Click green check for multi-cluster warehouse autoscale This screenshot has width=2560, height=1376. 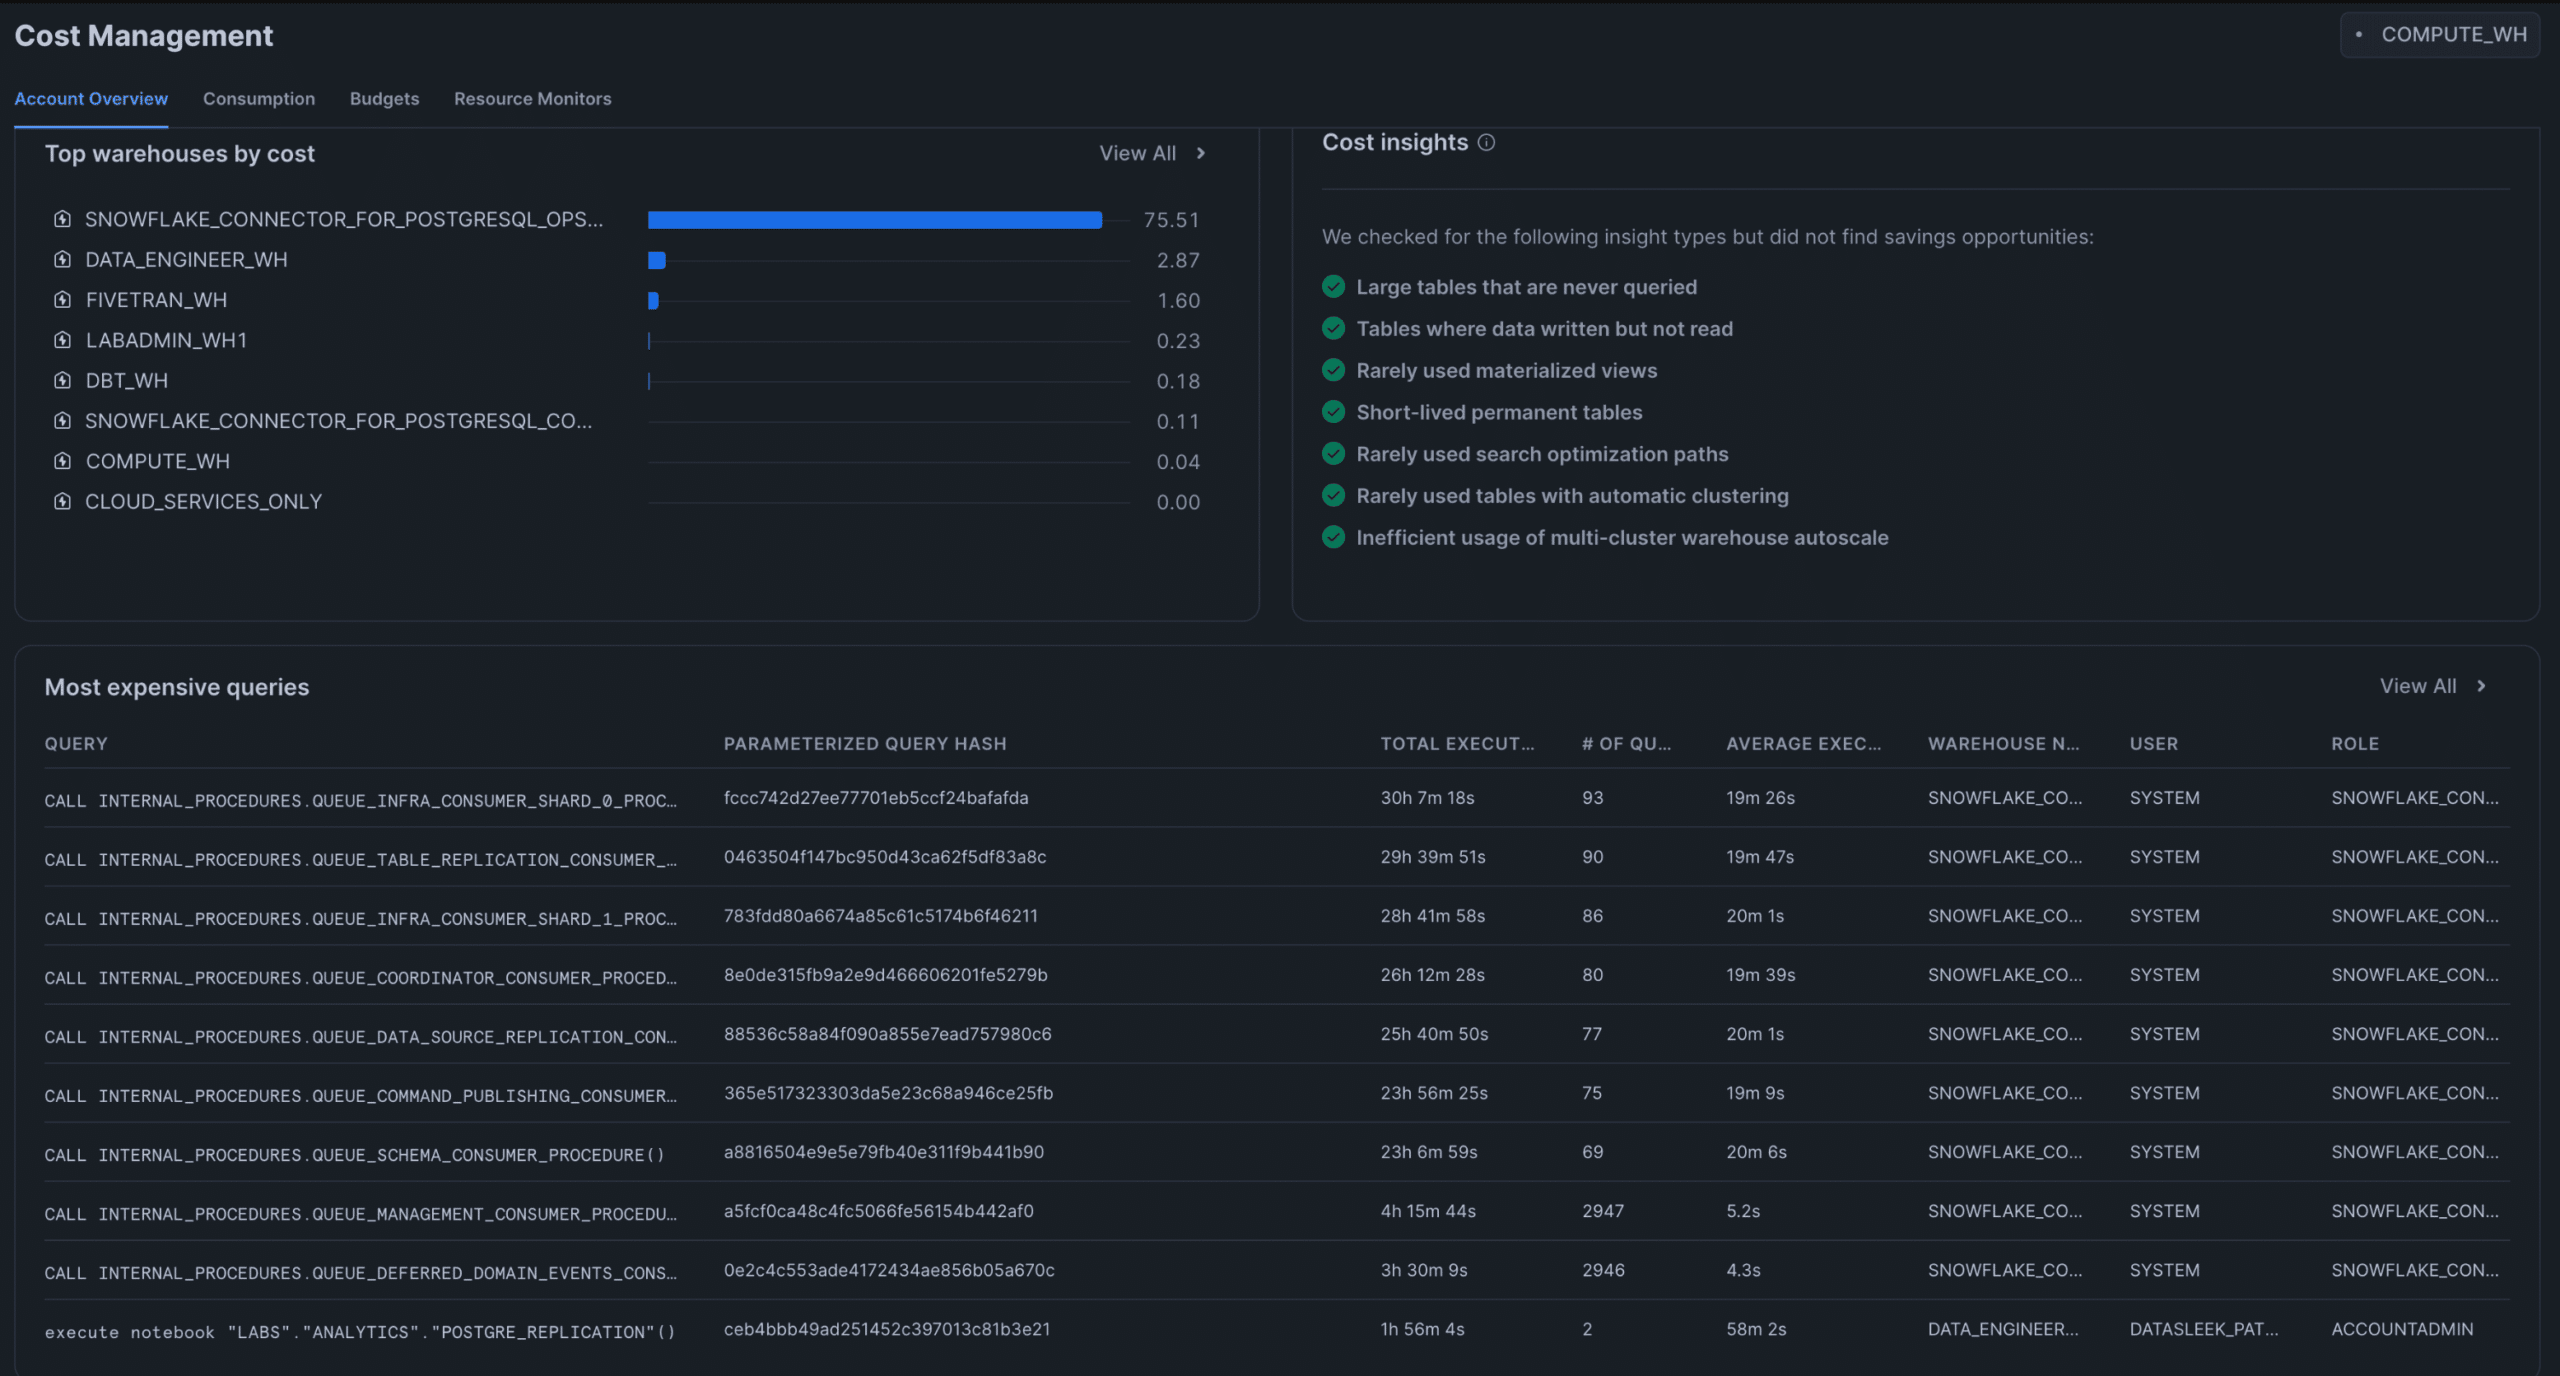pos(1333,538)
